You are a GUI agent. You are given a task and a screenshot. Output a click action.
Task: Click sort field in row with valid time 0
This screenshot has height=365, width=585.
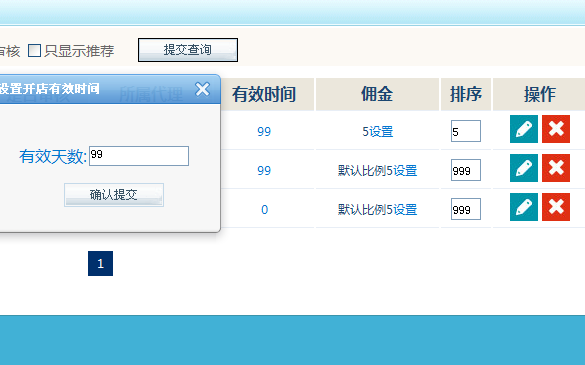pos(466,209)
